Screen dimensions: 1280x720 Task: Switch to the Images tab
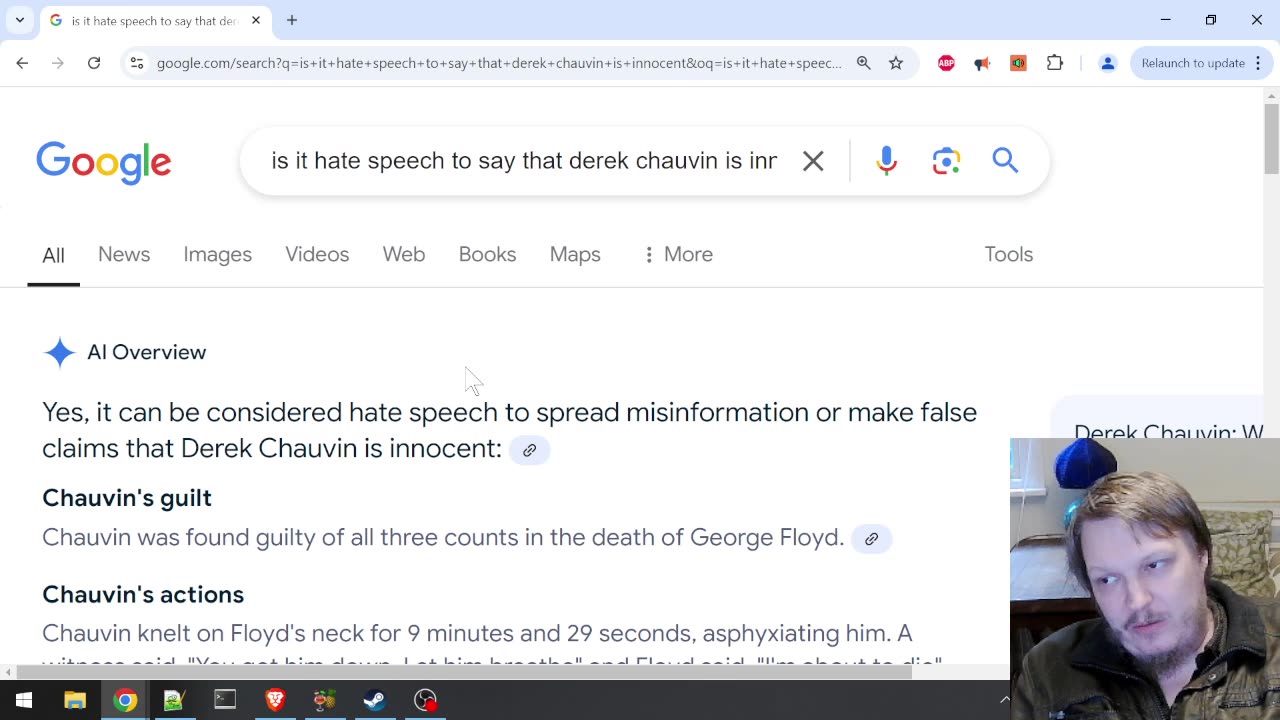click(x=217, y=254)
